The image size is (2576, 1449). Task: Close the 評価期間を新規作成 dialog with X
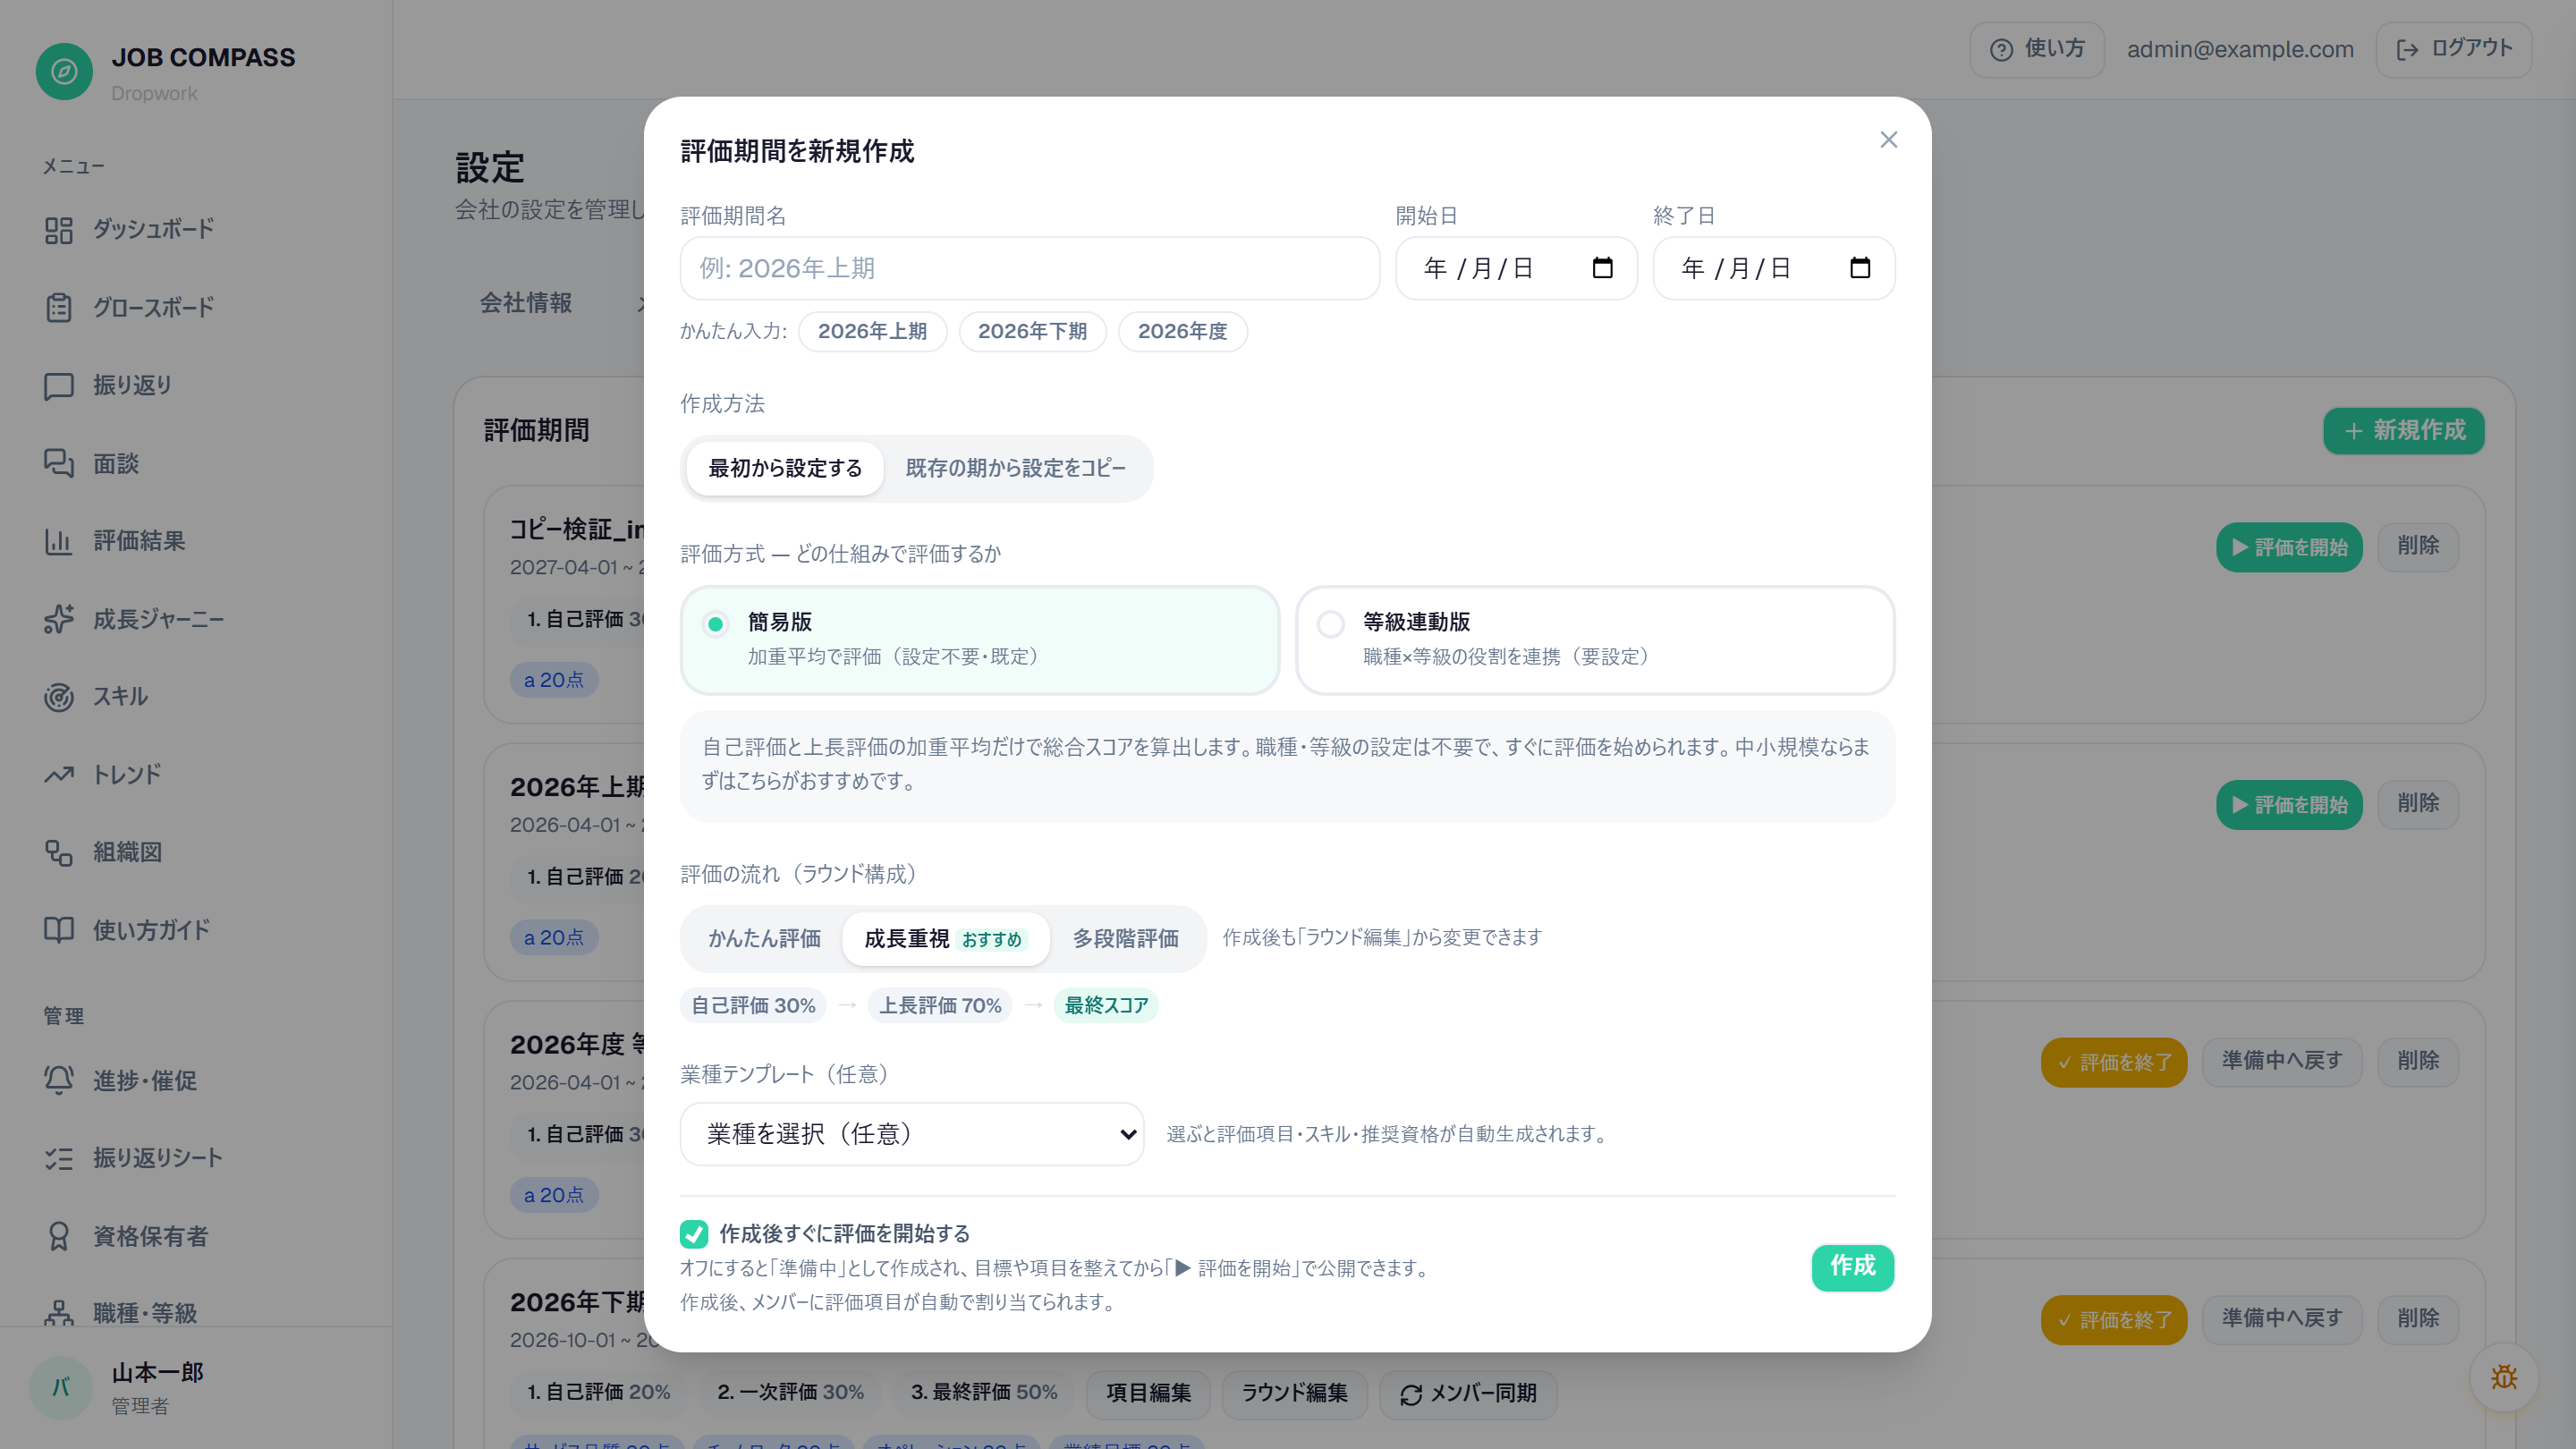click(x=1888, y=140)
